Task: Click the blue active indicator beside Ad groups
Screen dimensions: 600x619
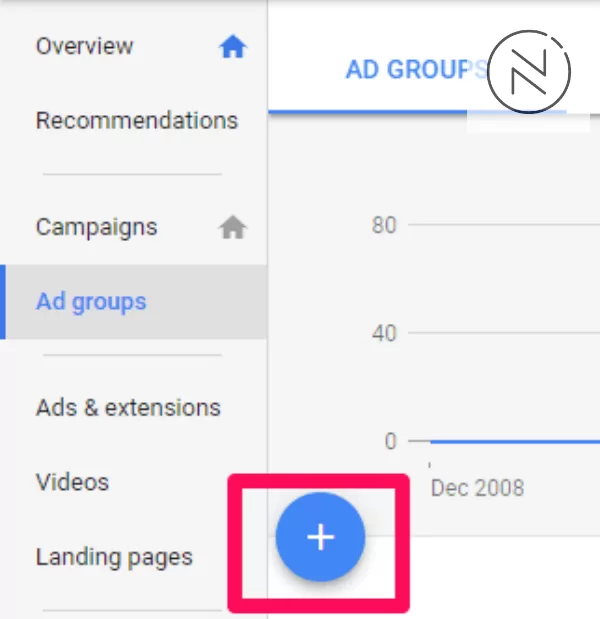Action: coord(3,302)
